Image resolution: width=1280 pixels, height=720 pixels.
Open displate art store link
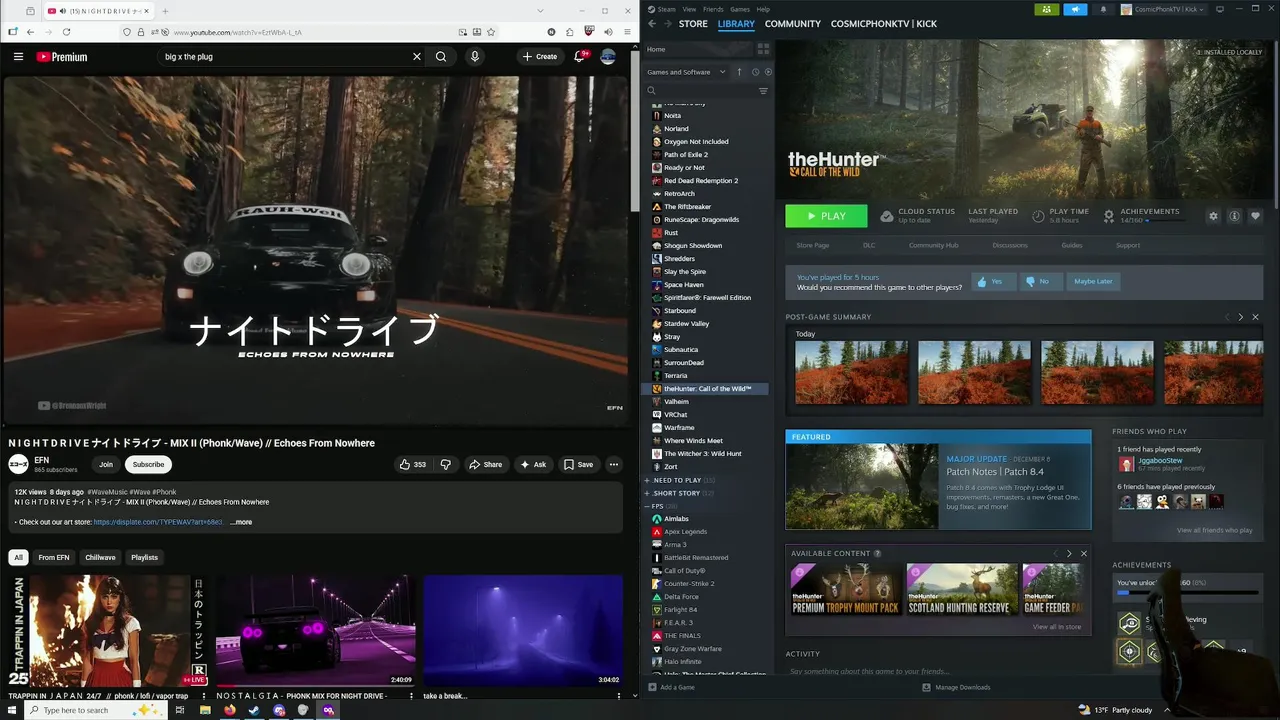click(158, 522)
